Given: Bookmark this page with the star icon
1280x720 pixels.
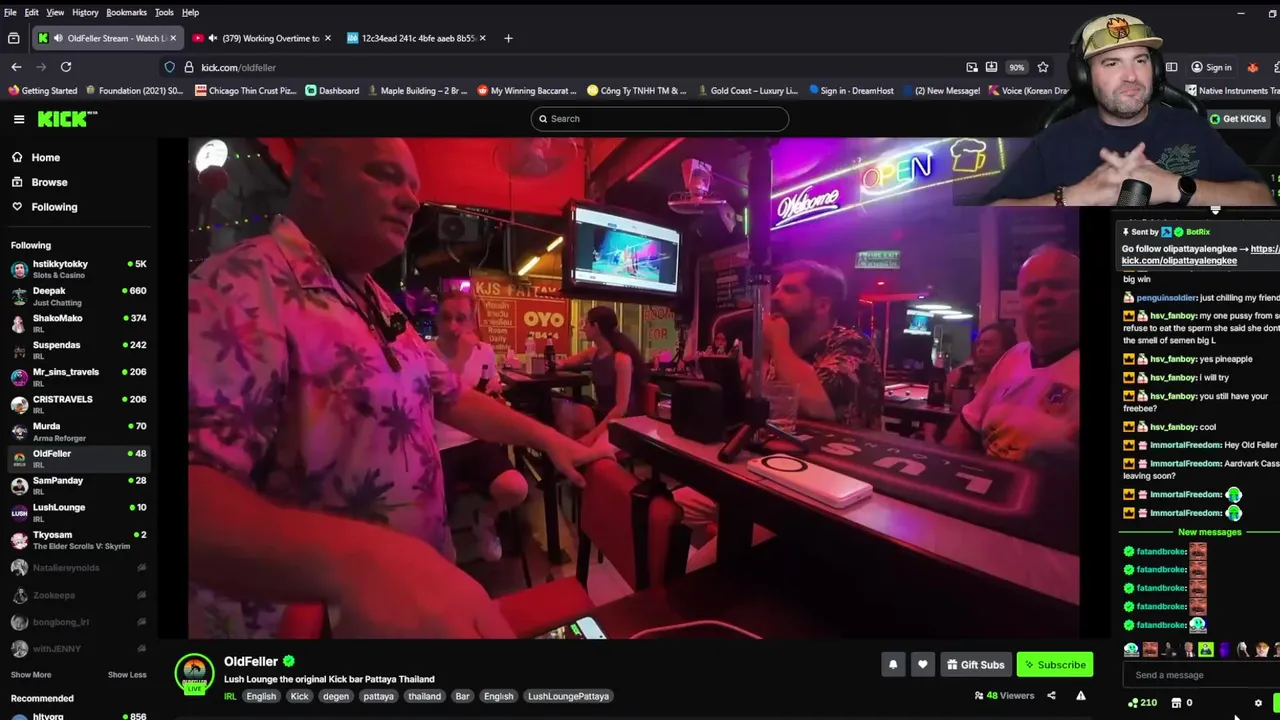Looking at the screenshot, I should [1043, 67].
